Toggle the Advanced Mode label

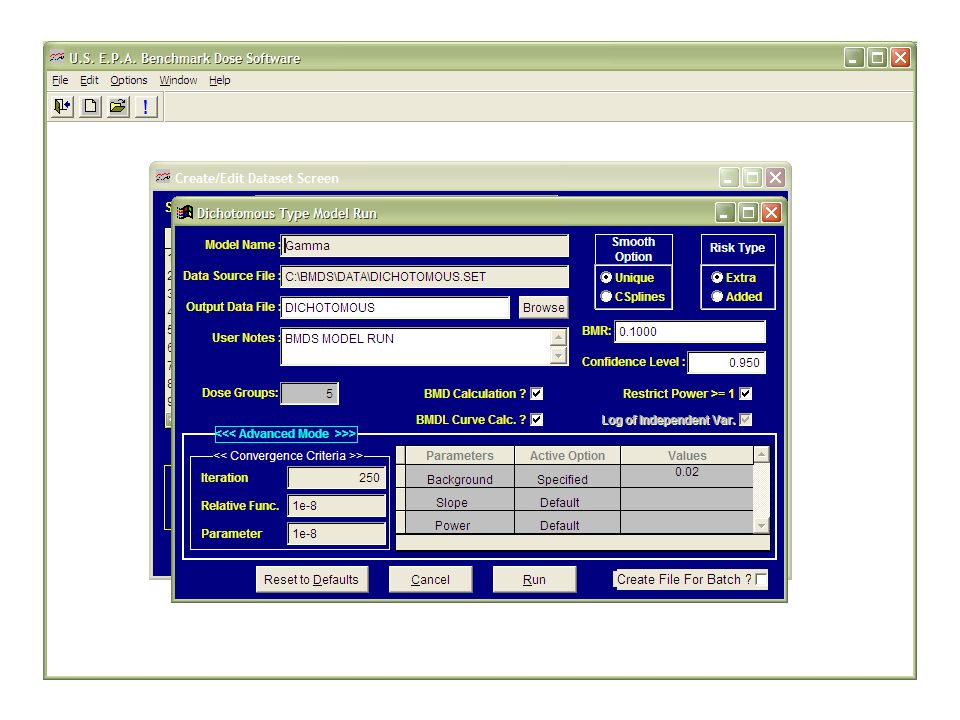(x=287, y=433)
